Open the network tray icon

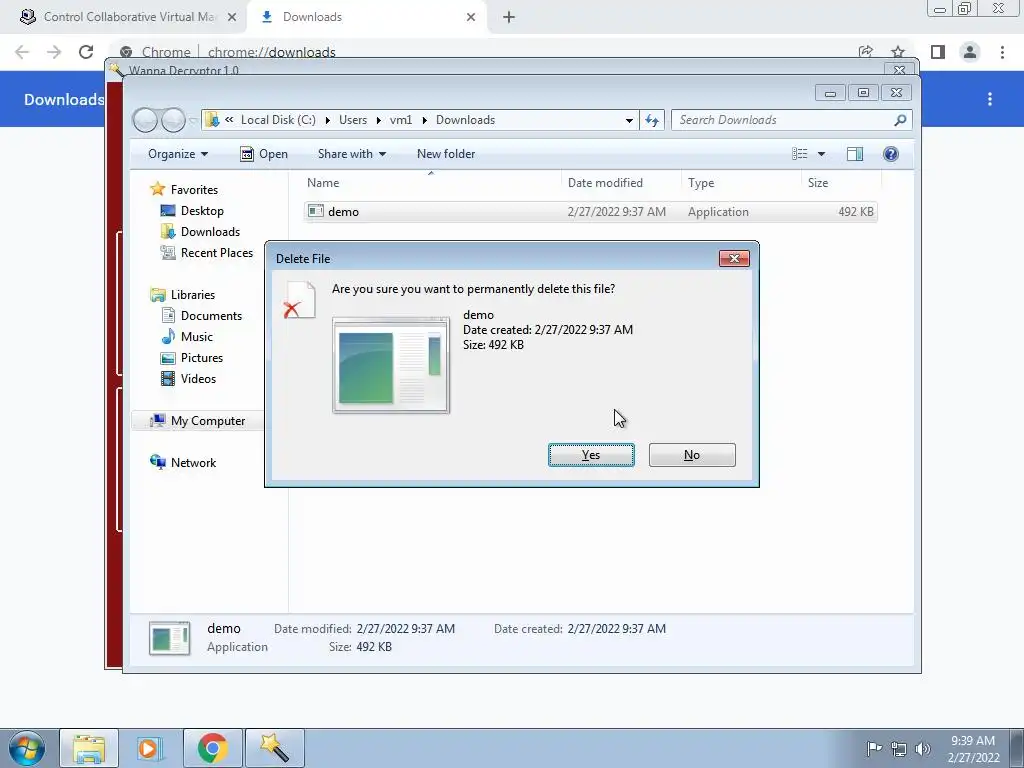pyautogui.click(x=899, y=749)
